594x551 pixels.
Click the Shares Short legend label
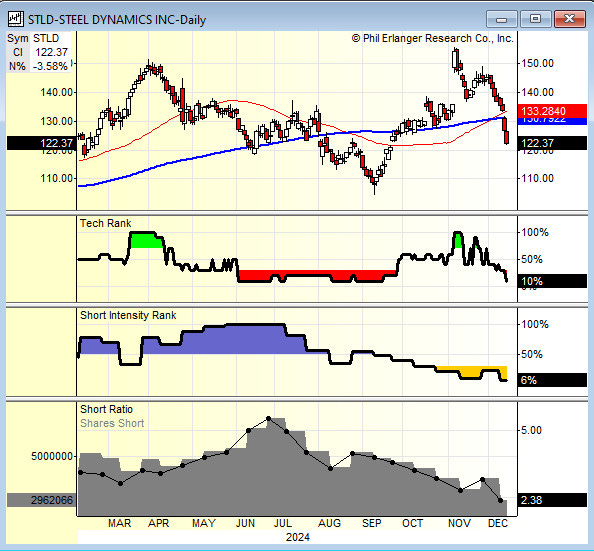click(x=112, y=423)
